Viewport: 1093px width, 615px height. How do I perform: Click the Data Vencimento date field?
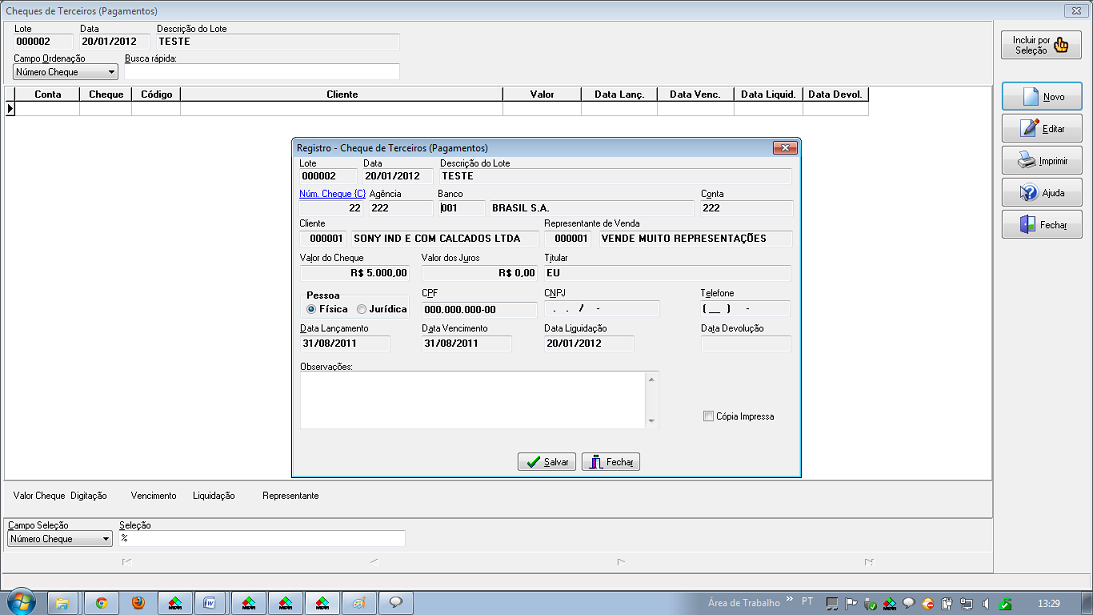point(466,343)
